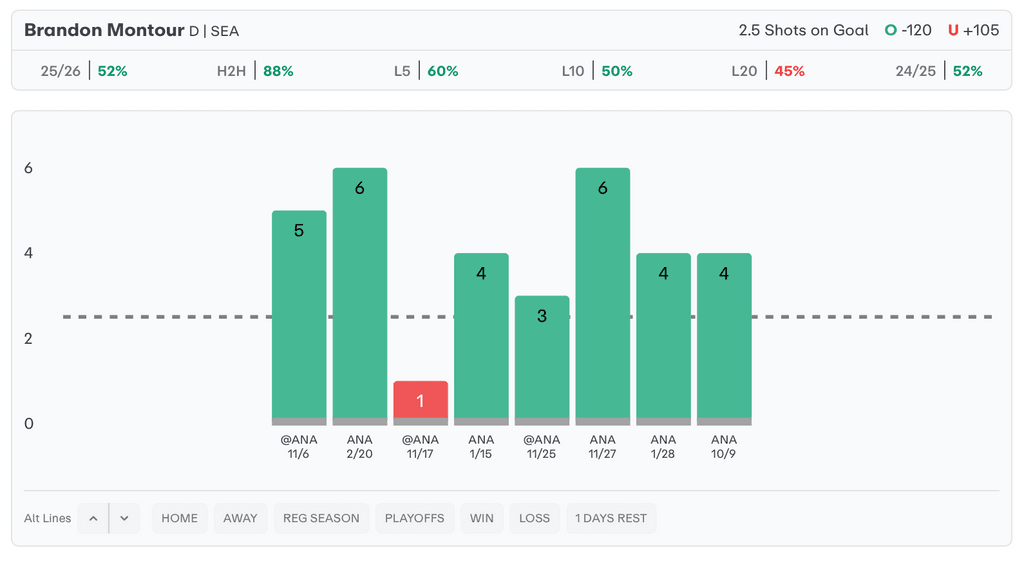Click the red Under 'U' icon
Screen dimensions: 1024x564
pyautogui.click(x=953, y=30)
